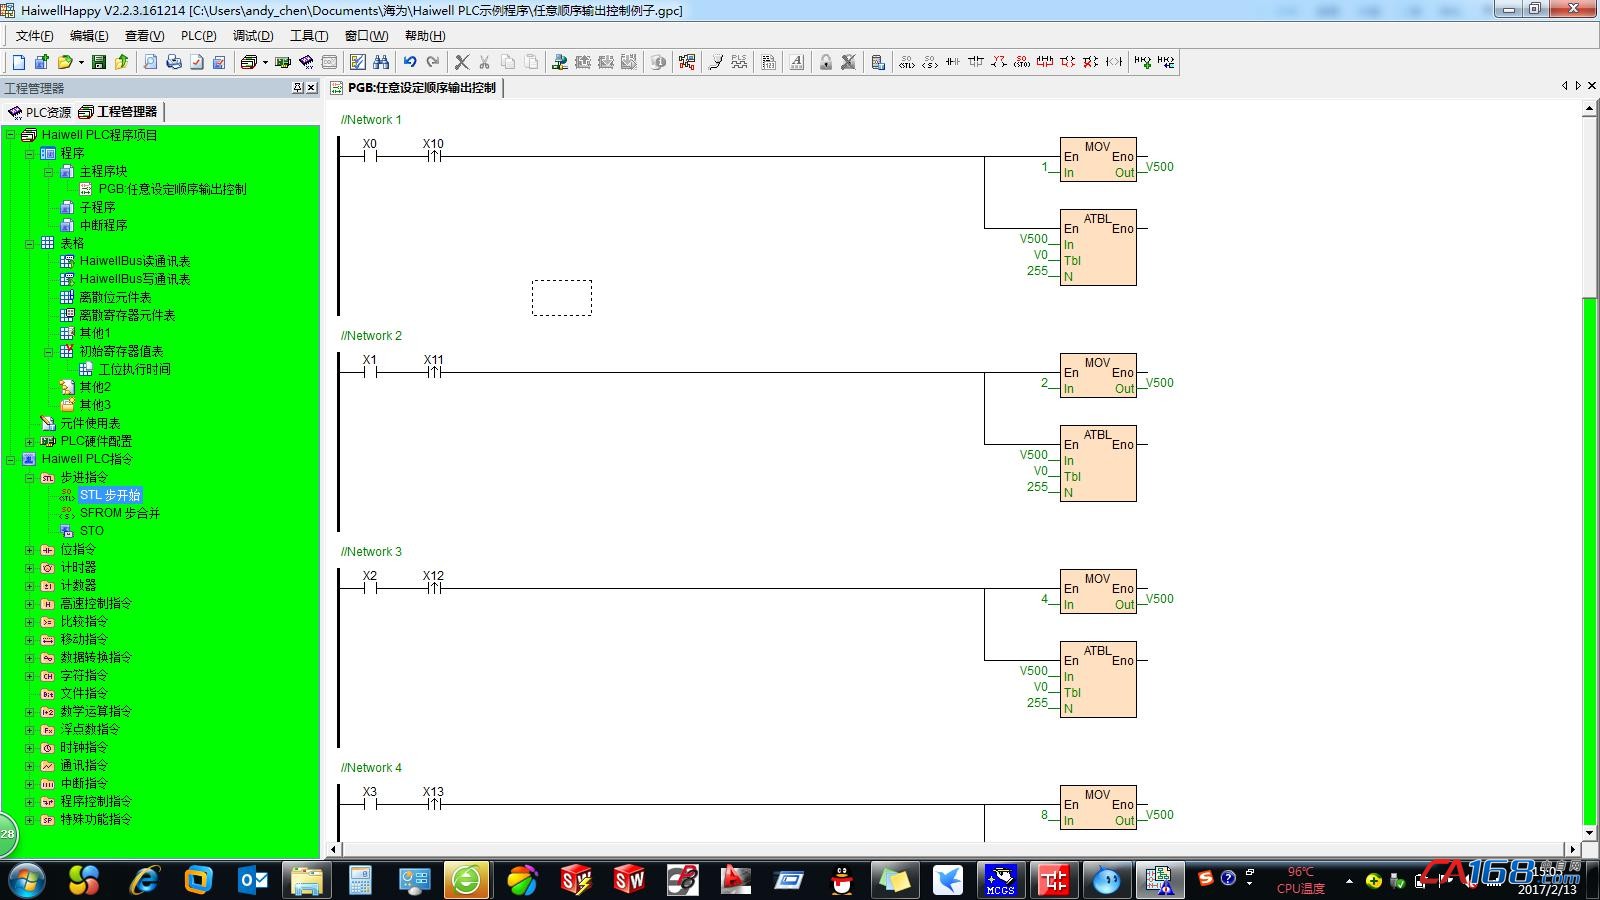The width and height of the screenshot is (1600, 900).
Task: Select 元件使用表 tree item
Action: point(90,423)
